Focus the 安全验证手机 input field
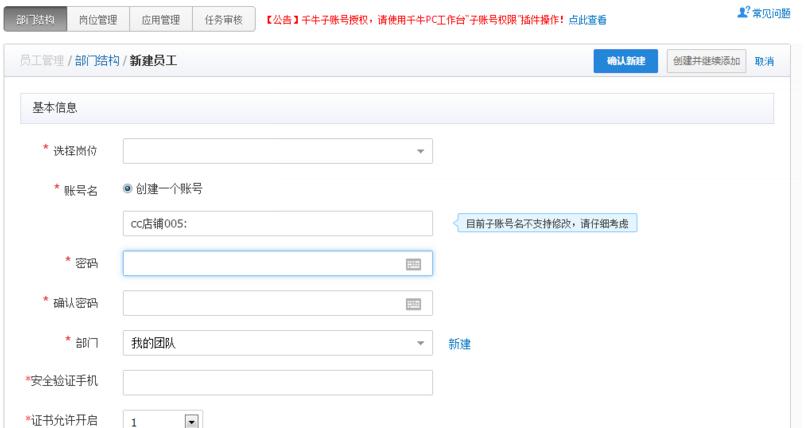Image resolution: width=805 pixels, height=428 pixels. 277,383
